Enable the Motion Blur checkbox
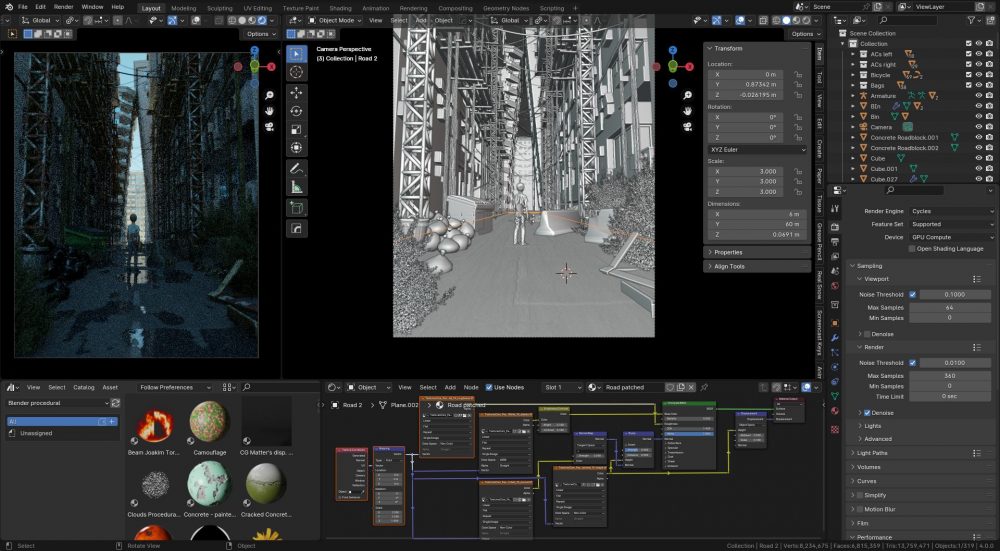The width and height of the screenshot is (1000, 551). pyautogui.click(x=860, y=509)
